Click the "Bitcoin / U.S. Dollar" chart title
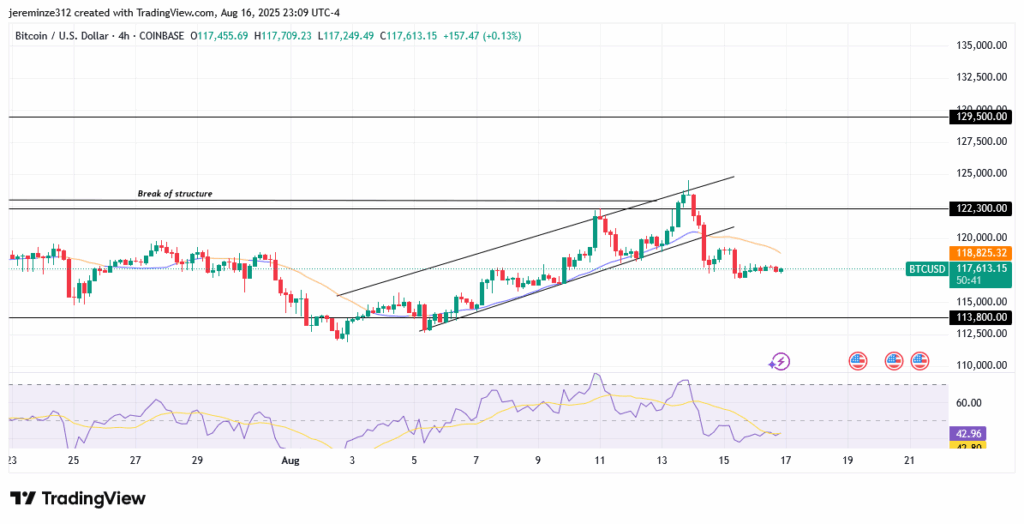The height and width of the screenshot is (524, 1024). point(62,37)
